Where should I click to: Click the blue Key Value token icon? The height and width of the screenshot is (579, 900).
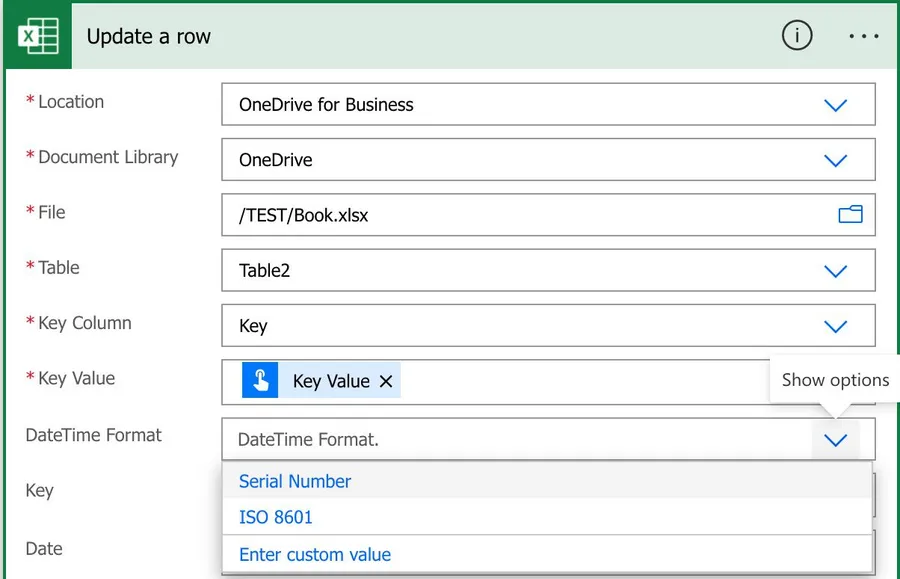tap(260, 381)
